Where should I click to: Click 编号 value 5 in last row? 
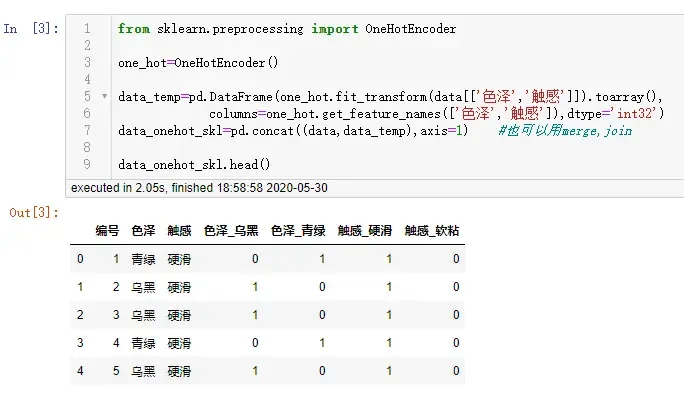click(116, 370)
